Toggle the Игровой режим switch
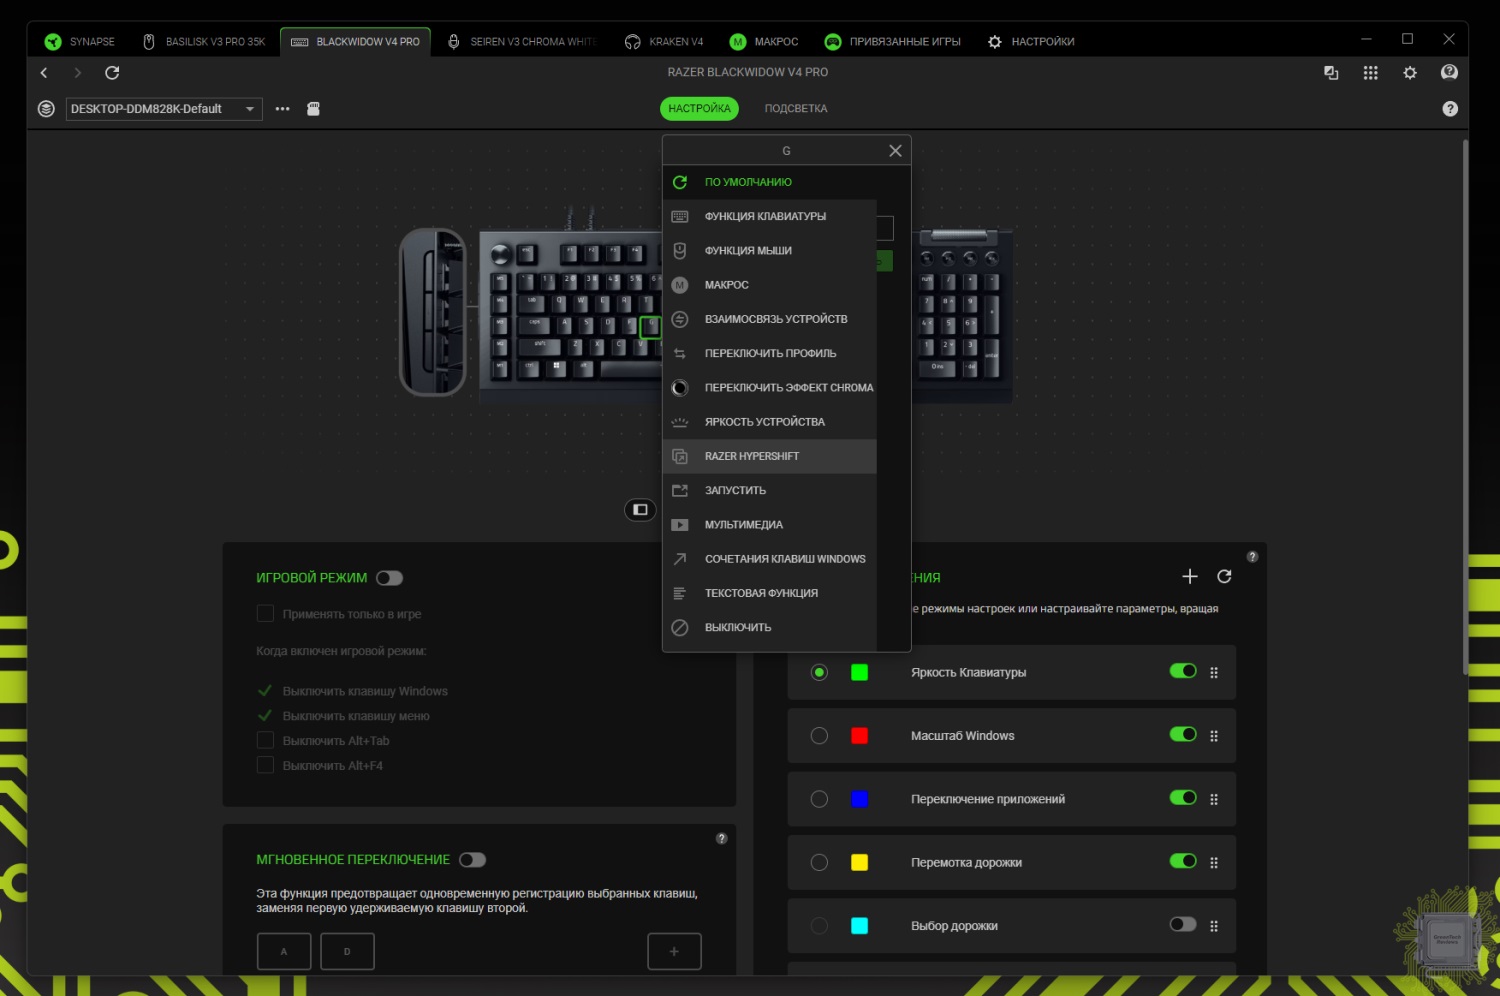The width and height of the screenshot is (1500, 996). click(389, 578)
